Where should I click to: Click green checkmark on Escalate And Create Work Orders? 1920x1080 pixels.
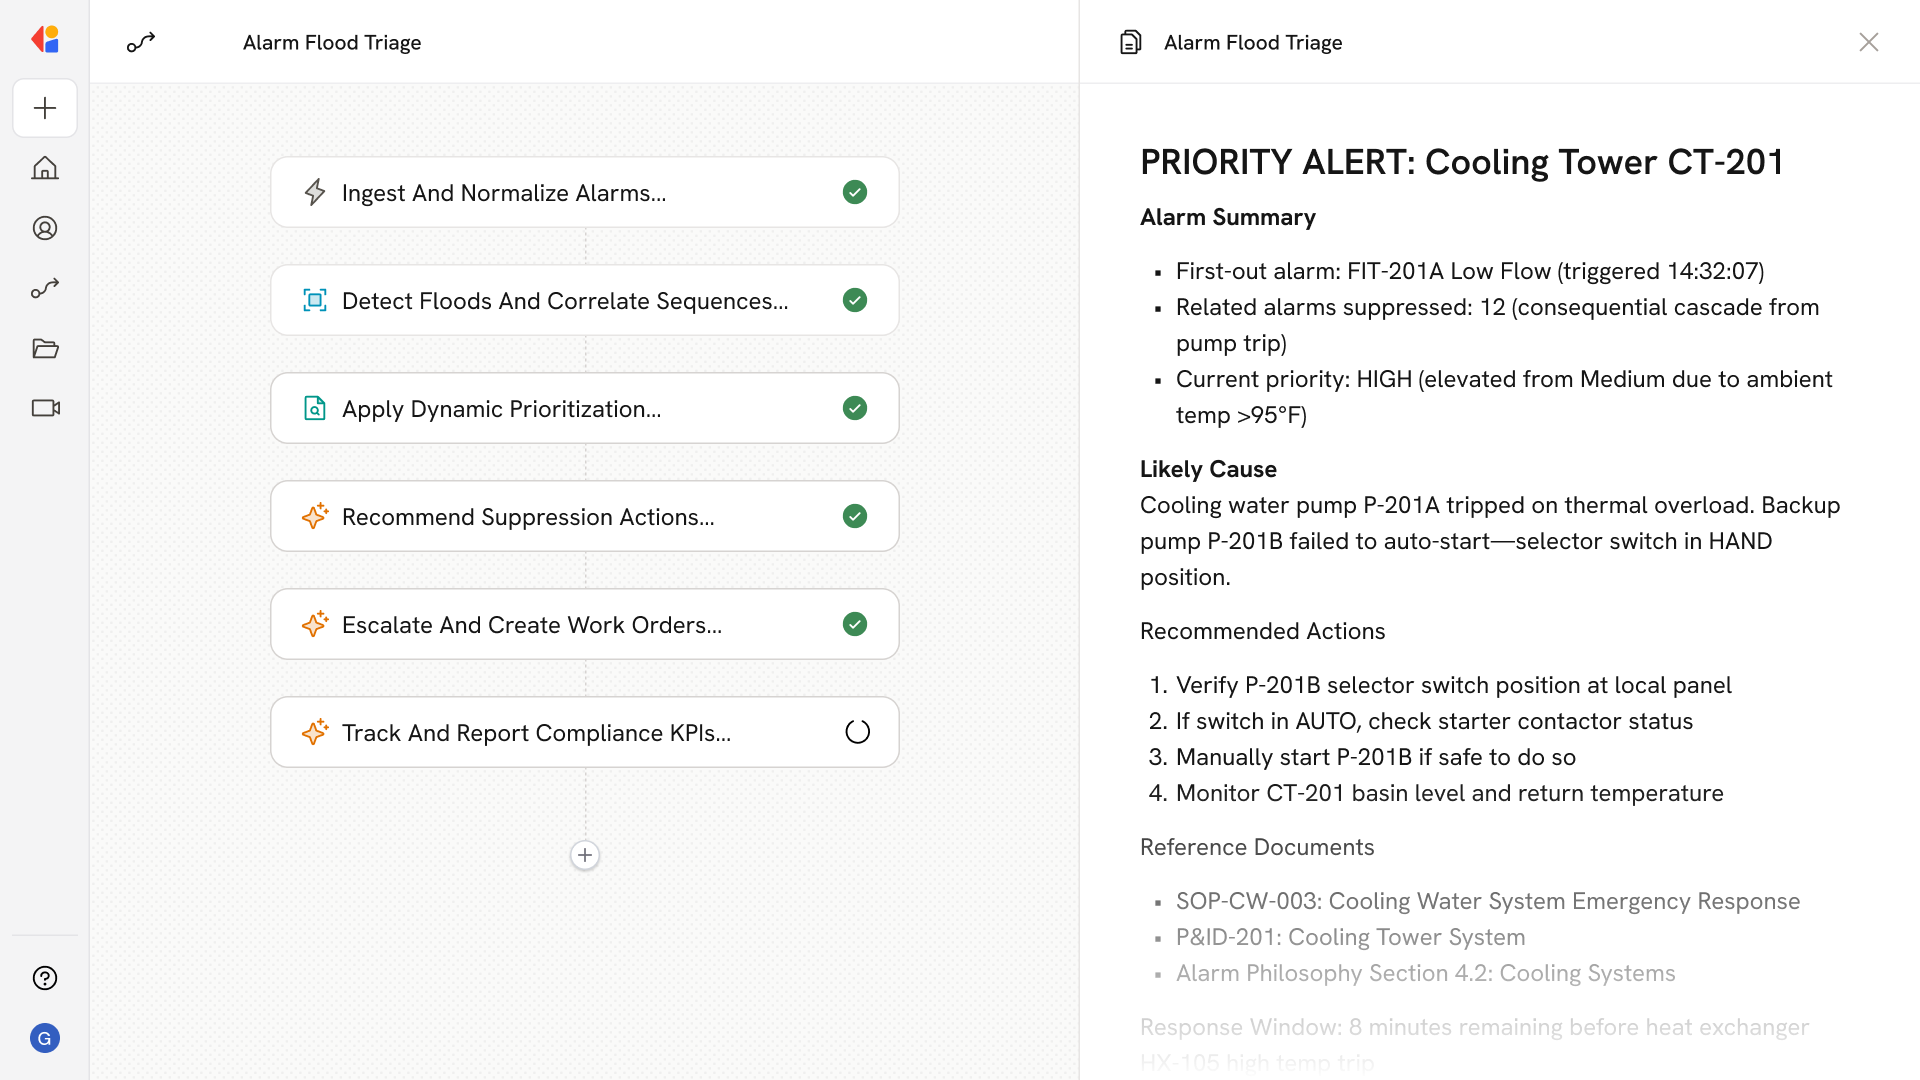point(854,624)
